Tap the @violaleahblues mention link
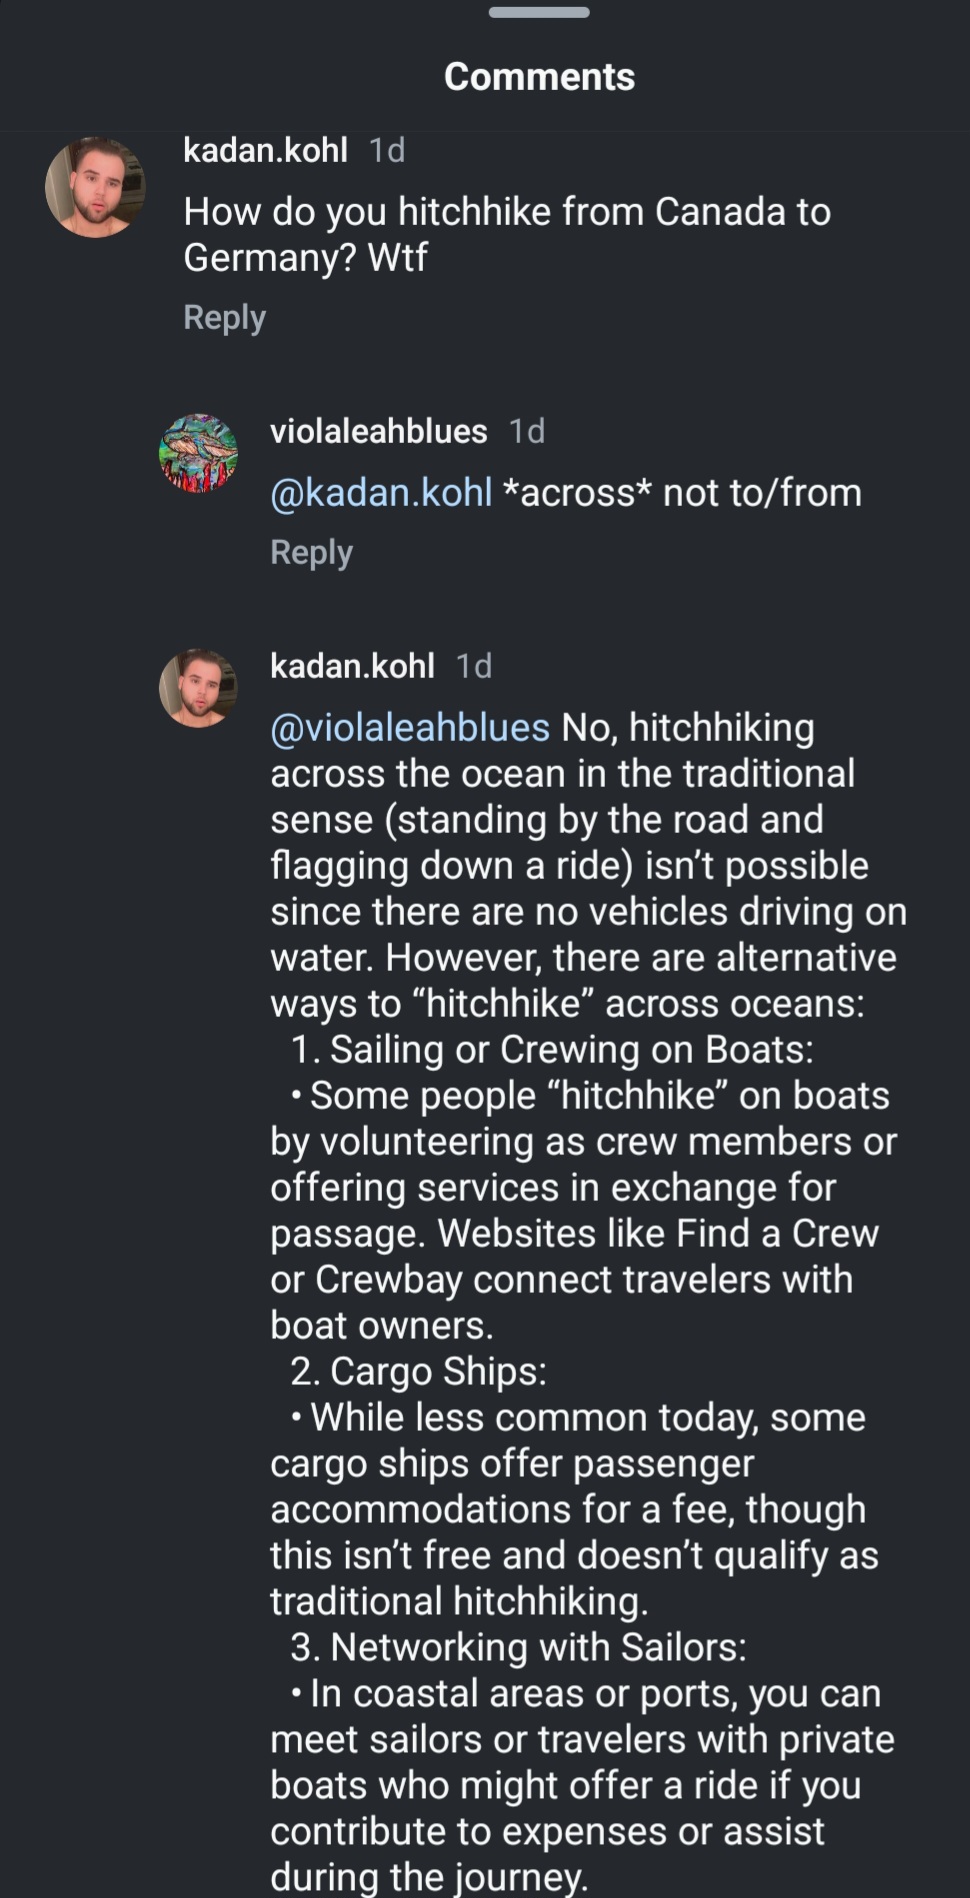This screenshot has width=970, height=1898. 410,728
